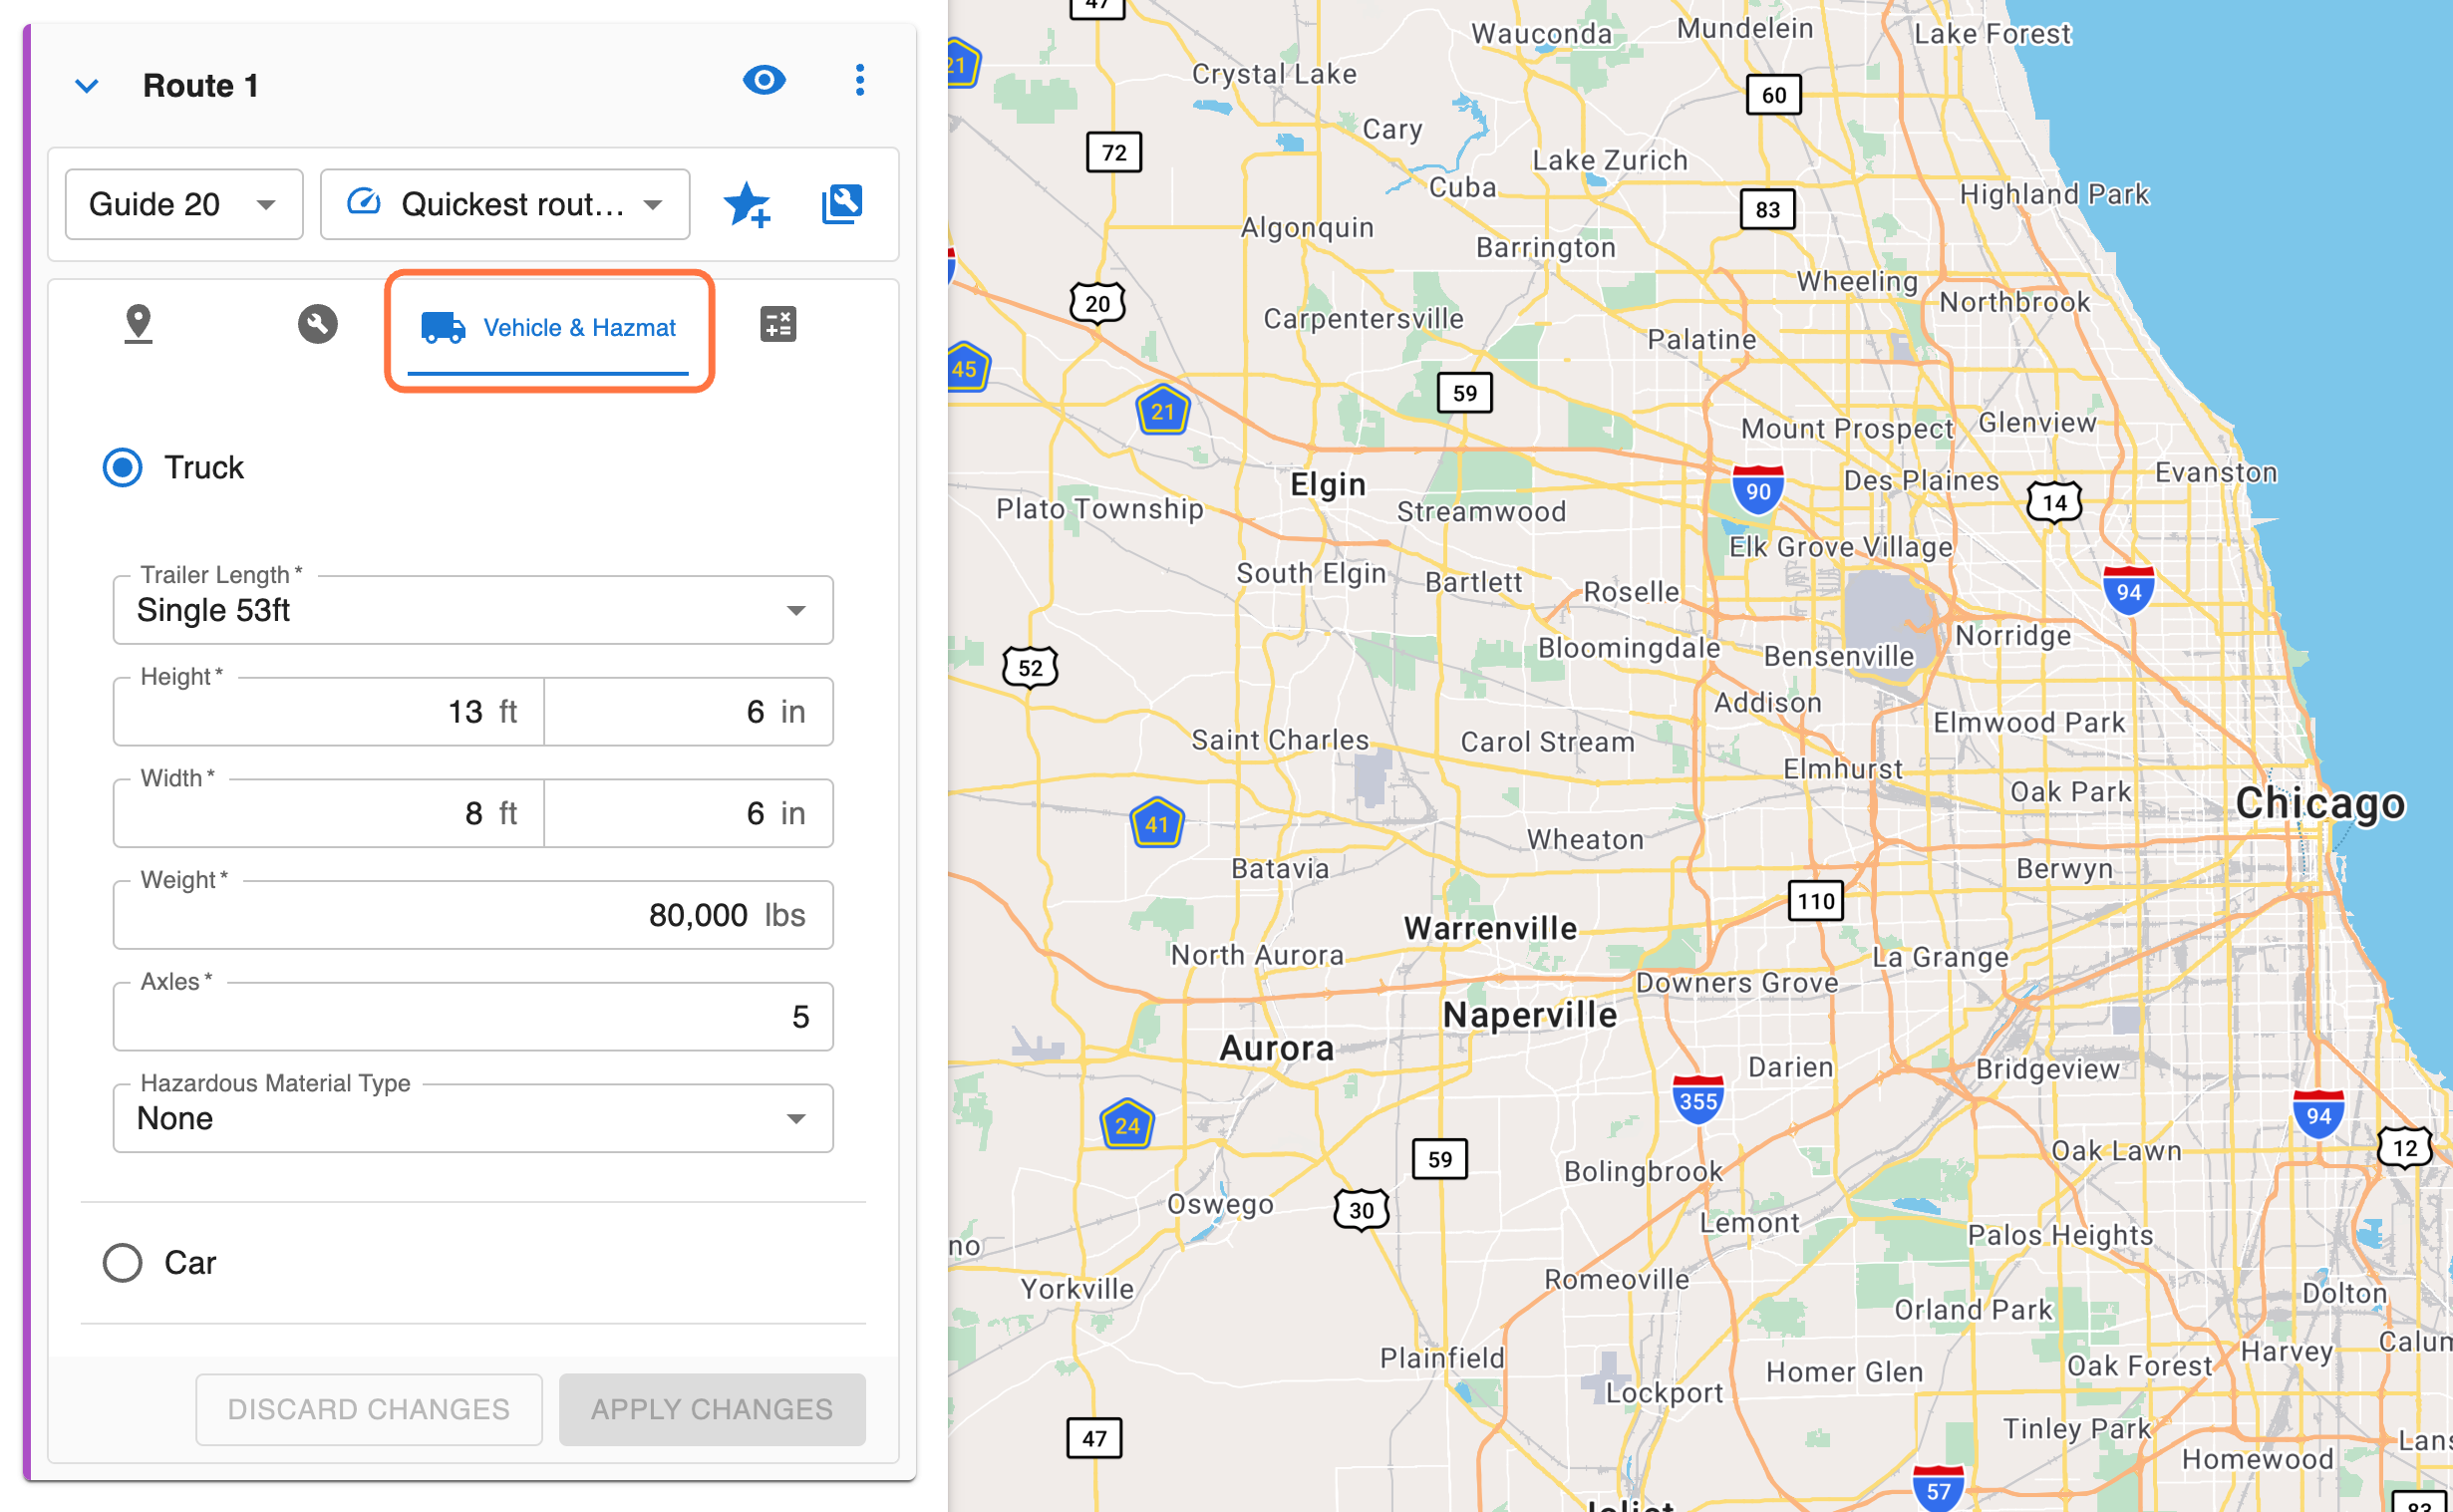Click the save route copy icon

pos(841,204)
